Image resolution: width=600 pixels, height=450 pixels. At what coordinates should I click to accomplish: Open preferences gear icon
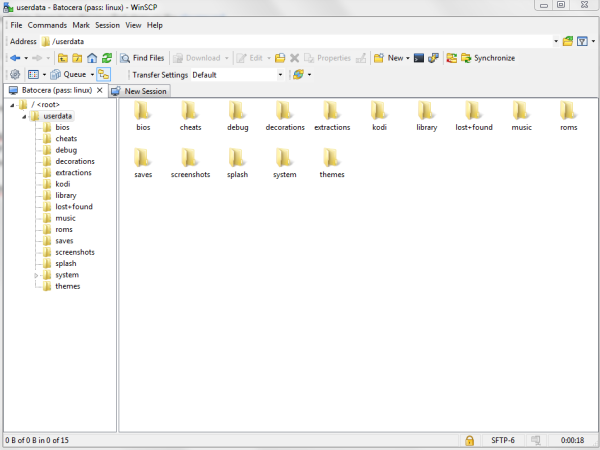click(15, 75)
